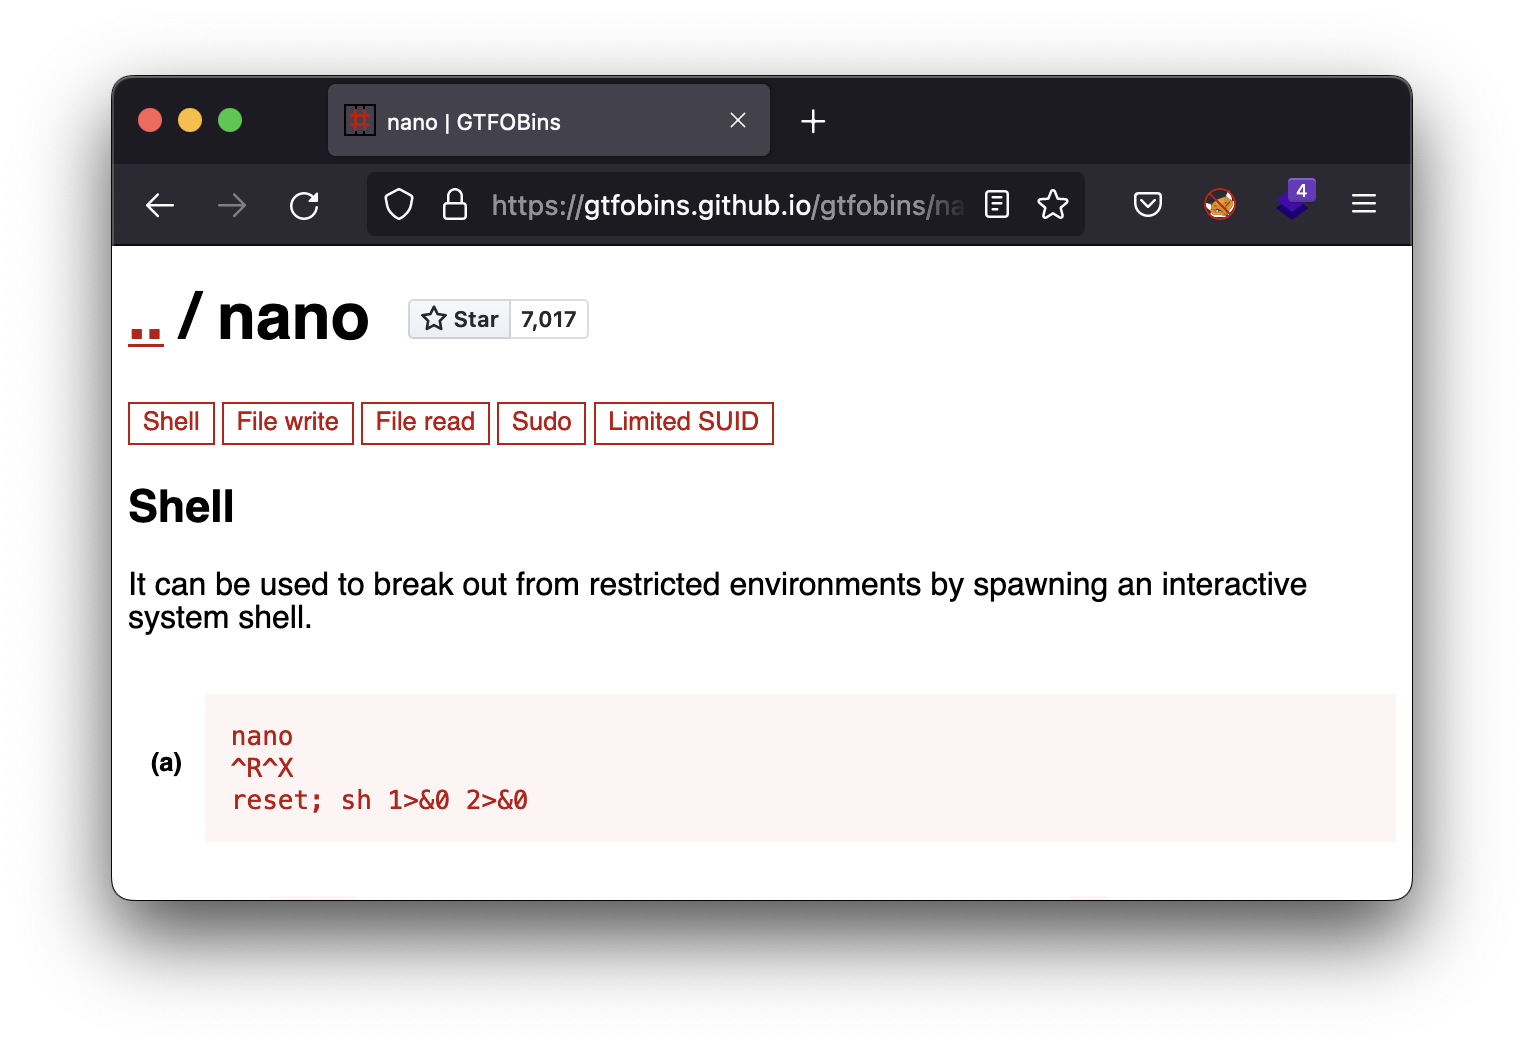Open the extension with badge 4

pos(1294,203)
